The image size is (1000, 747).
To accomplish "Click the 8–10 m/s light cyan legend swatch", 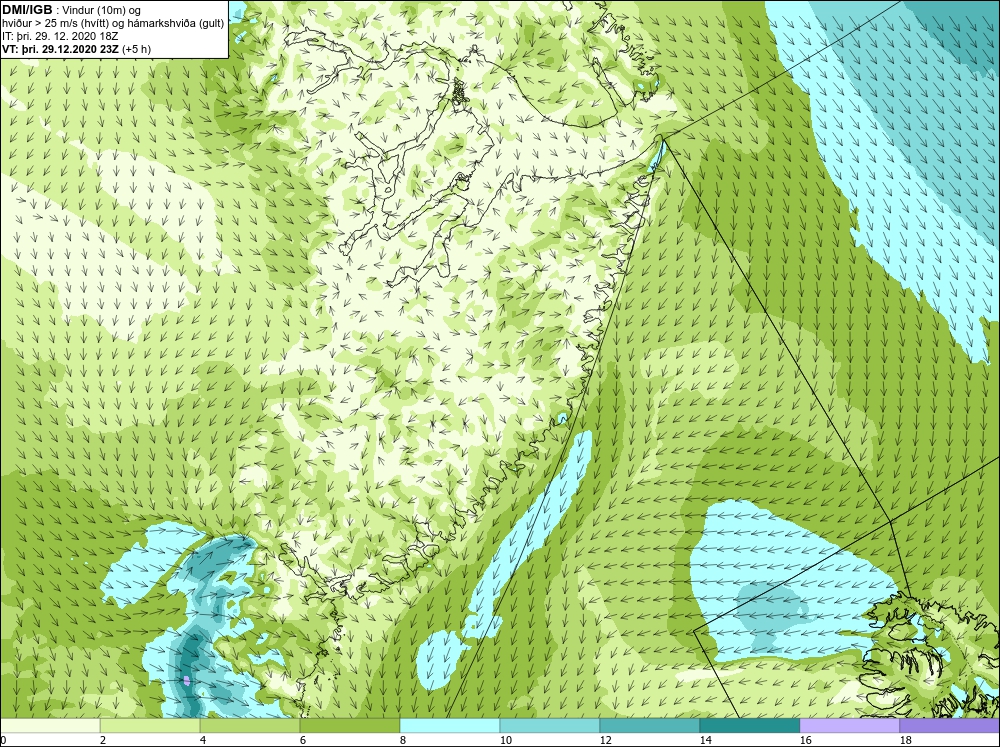I will 450,726.
